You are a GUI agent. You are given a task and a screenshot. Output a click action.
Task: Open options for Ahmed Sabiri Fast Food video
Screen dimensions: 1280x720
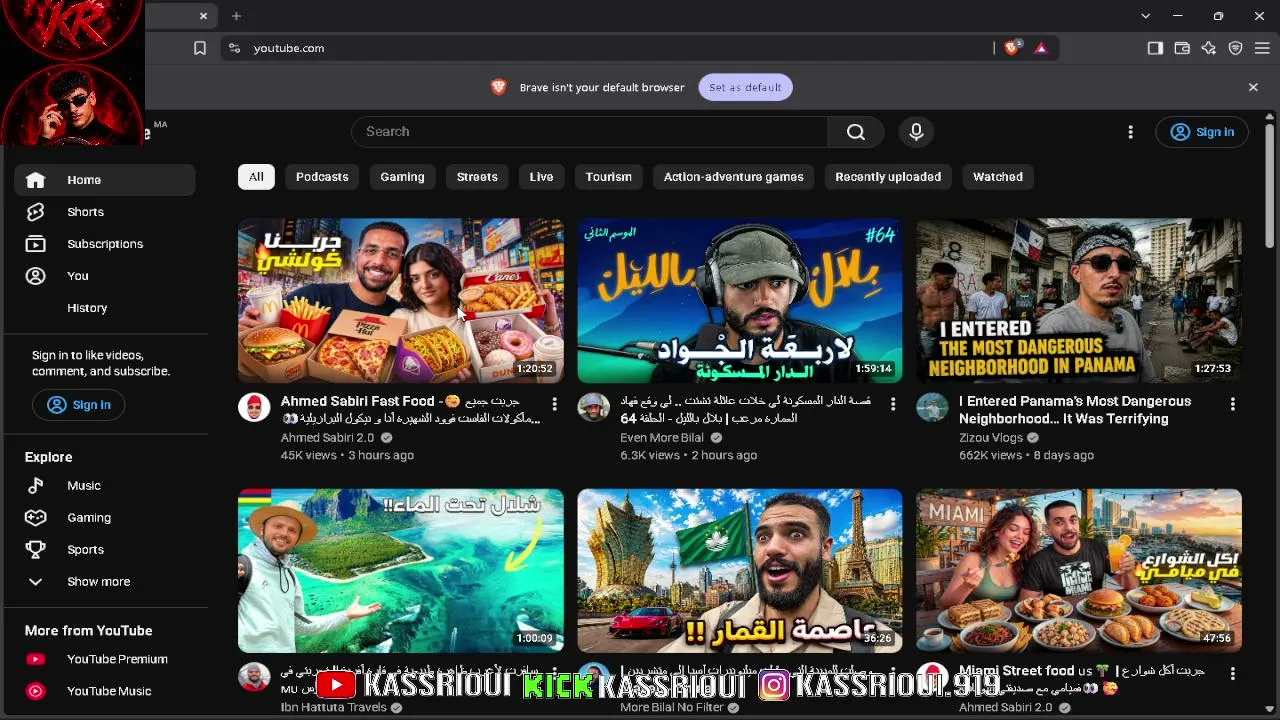click(554, 404)
